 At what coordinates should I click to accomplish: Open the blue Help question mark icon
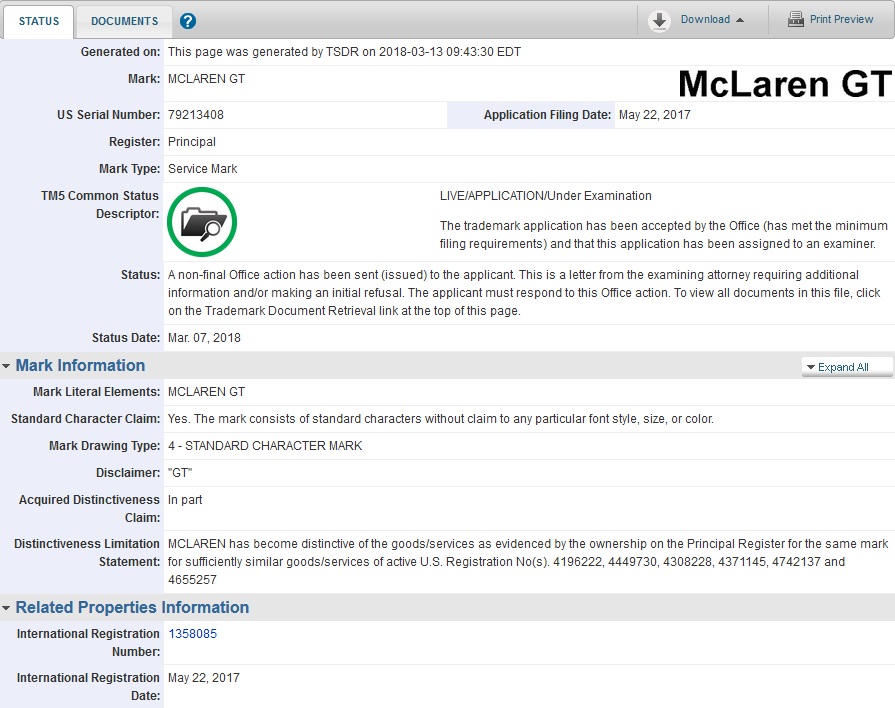(x=187, y=20)
